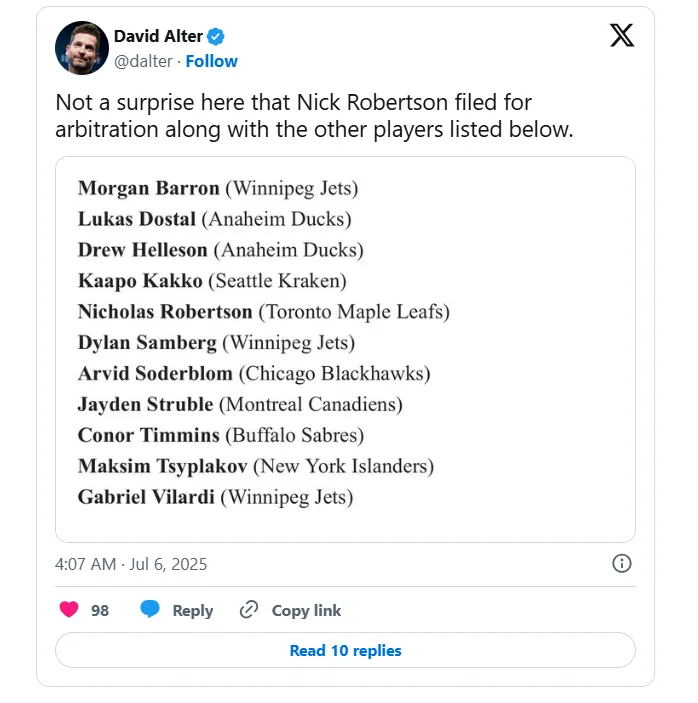This screenshot has height=703, width=698.
Task: Open Read 10 replies
Action: (345, 650)
